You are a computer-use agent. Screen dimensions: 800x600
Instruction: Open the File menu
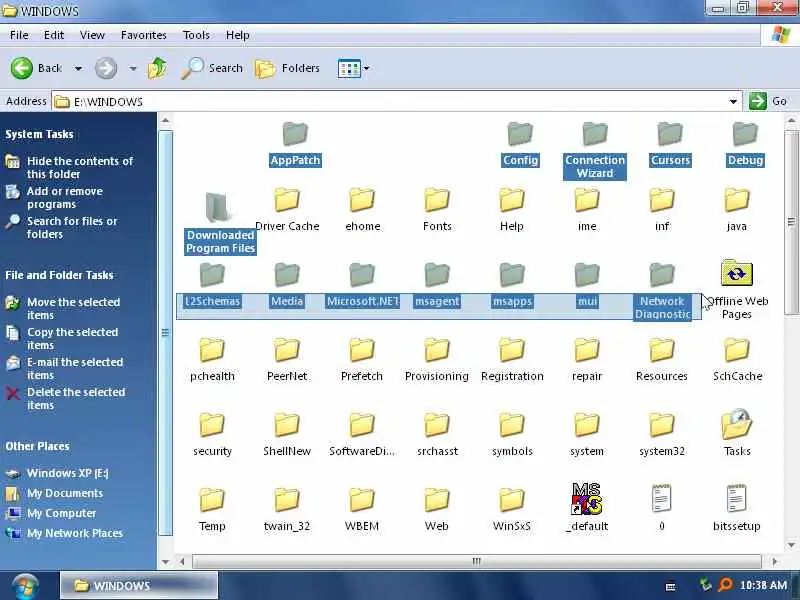(x=19, y=35)
